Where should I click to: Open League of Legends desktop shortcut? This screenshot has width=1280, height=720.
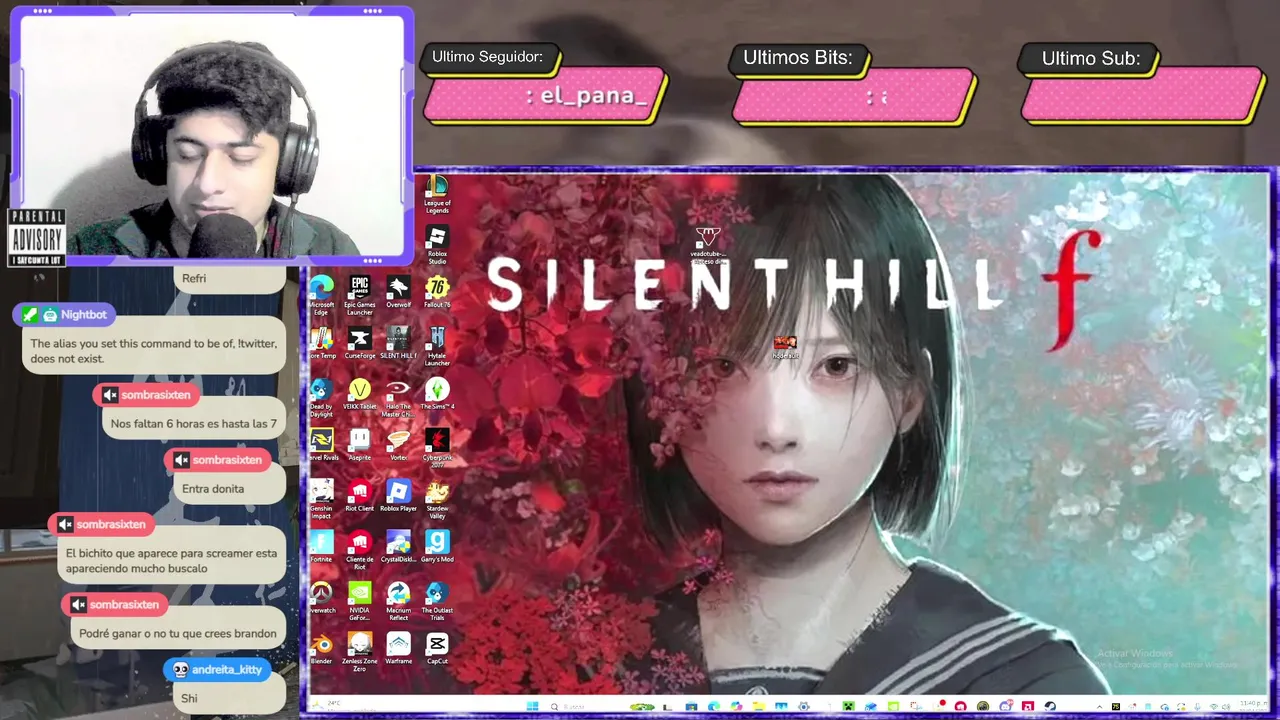pyautogui.click(x=437, y=195)
